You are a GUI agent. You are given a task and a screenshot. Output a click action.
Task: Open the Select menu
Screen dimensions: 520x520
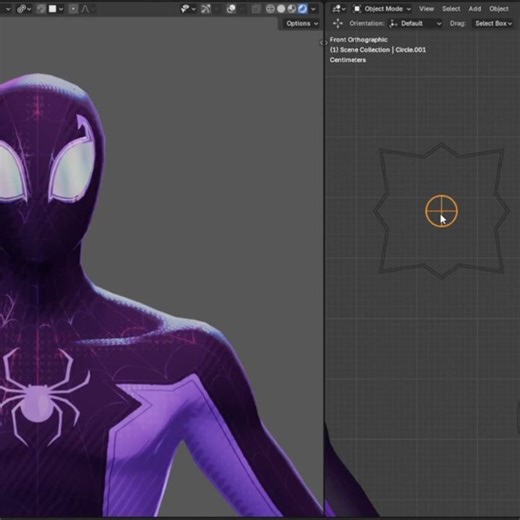pyautogui.click(x=451, y=9)
